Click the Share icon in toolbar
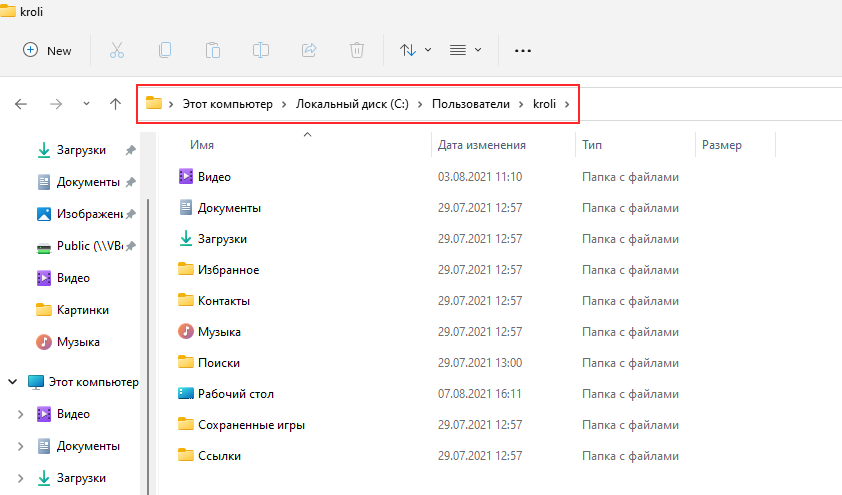 (309, 50)
